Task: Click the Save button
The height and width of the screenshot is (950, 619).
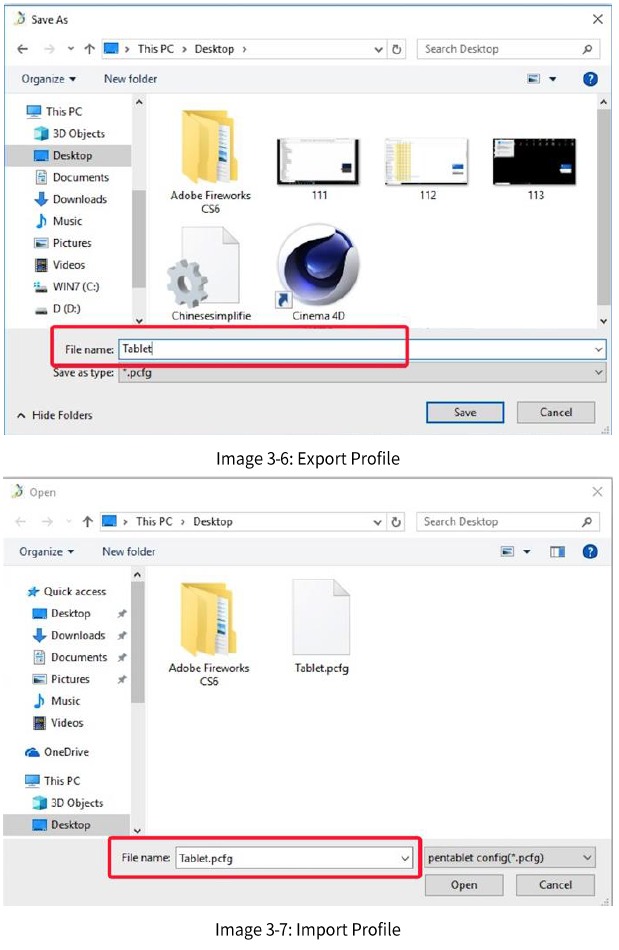Action: pos(464,412)
